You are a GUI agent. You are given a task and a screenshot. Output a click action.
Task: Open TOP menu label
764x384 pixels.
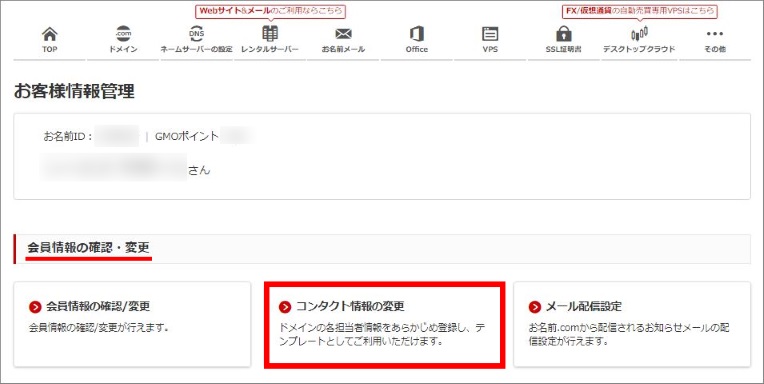pos(49,49)
